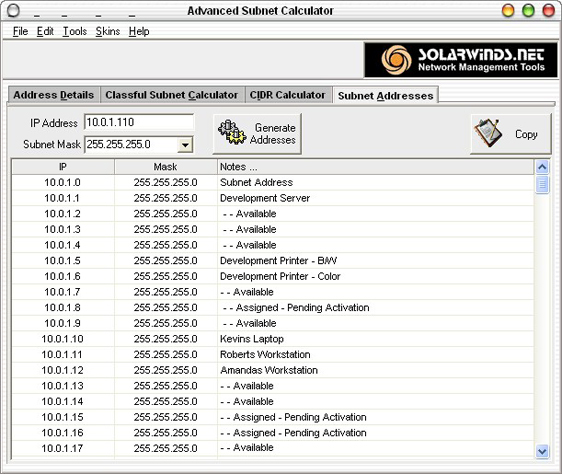Select the 10.0.1.13 IP cell

[x=63, y=386]
